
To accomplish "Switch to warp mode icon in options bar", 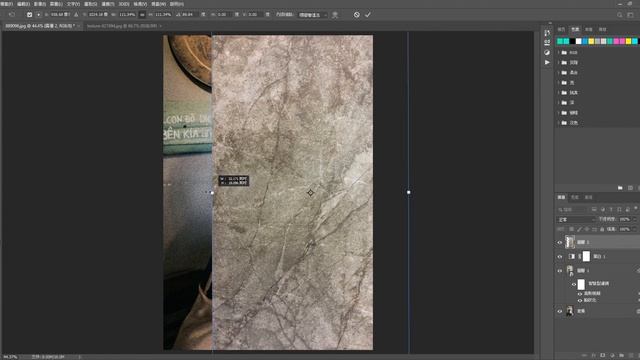I will click(x=335, y=15).
